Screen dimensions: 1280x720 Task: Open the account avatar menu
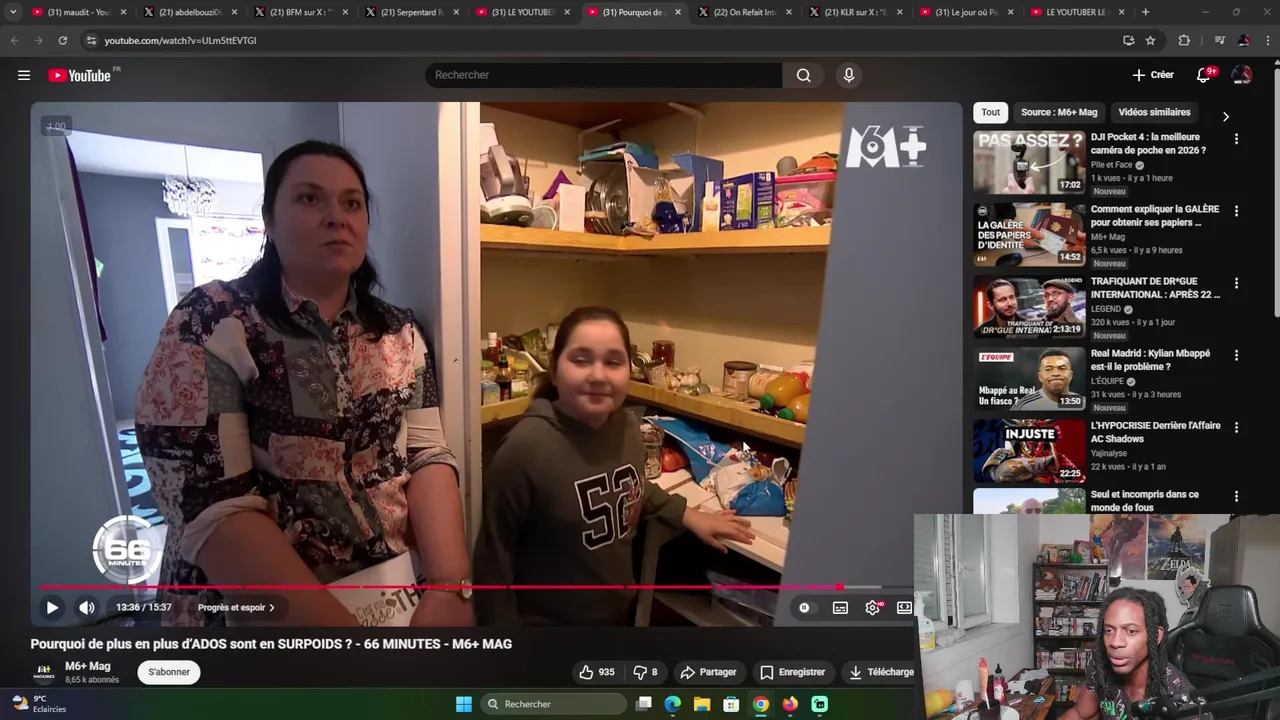[x=1242, y=75]
